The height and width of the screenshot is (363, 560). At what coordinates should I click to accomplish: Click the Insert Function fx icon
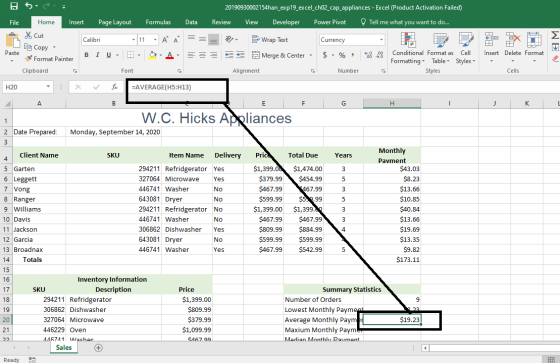[114, 87]
